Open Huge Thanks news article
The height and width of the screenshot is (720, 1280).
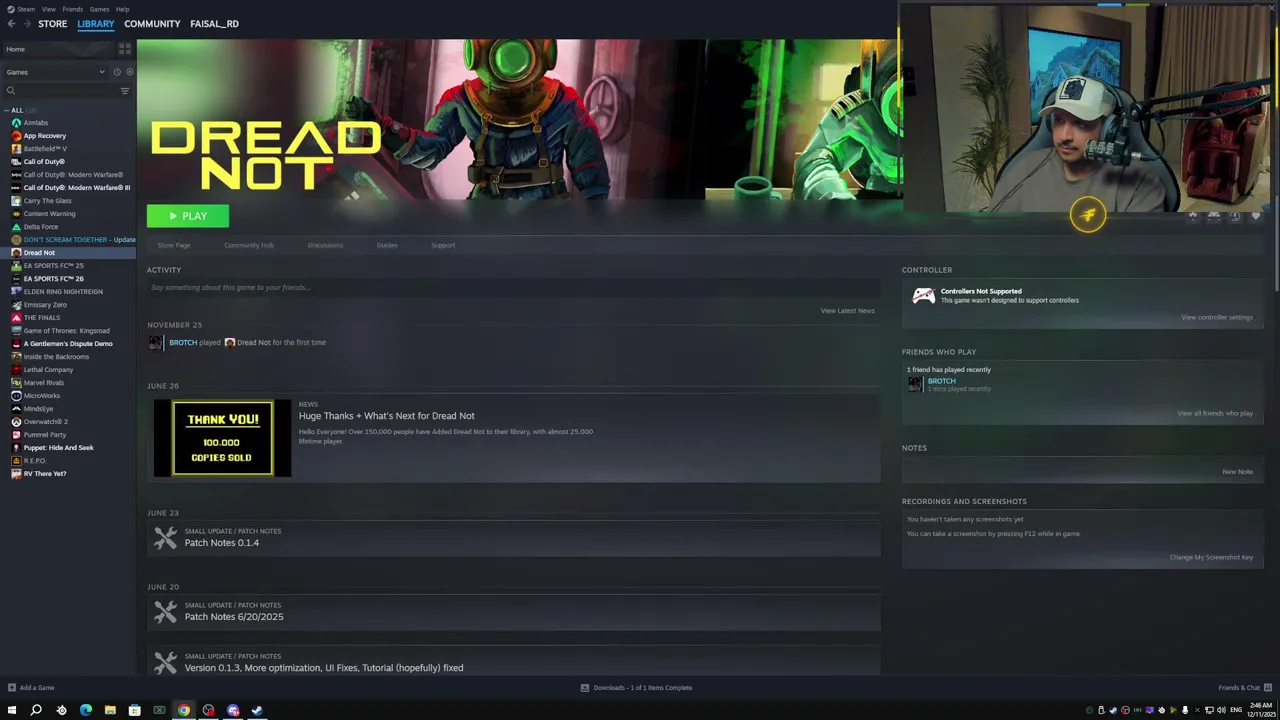coord(386,416)
